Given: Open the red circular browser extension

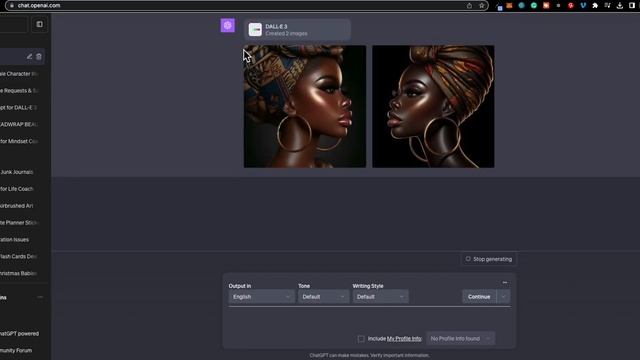Looking at the screenshot, I should pos(571,6).
